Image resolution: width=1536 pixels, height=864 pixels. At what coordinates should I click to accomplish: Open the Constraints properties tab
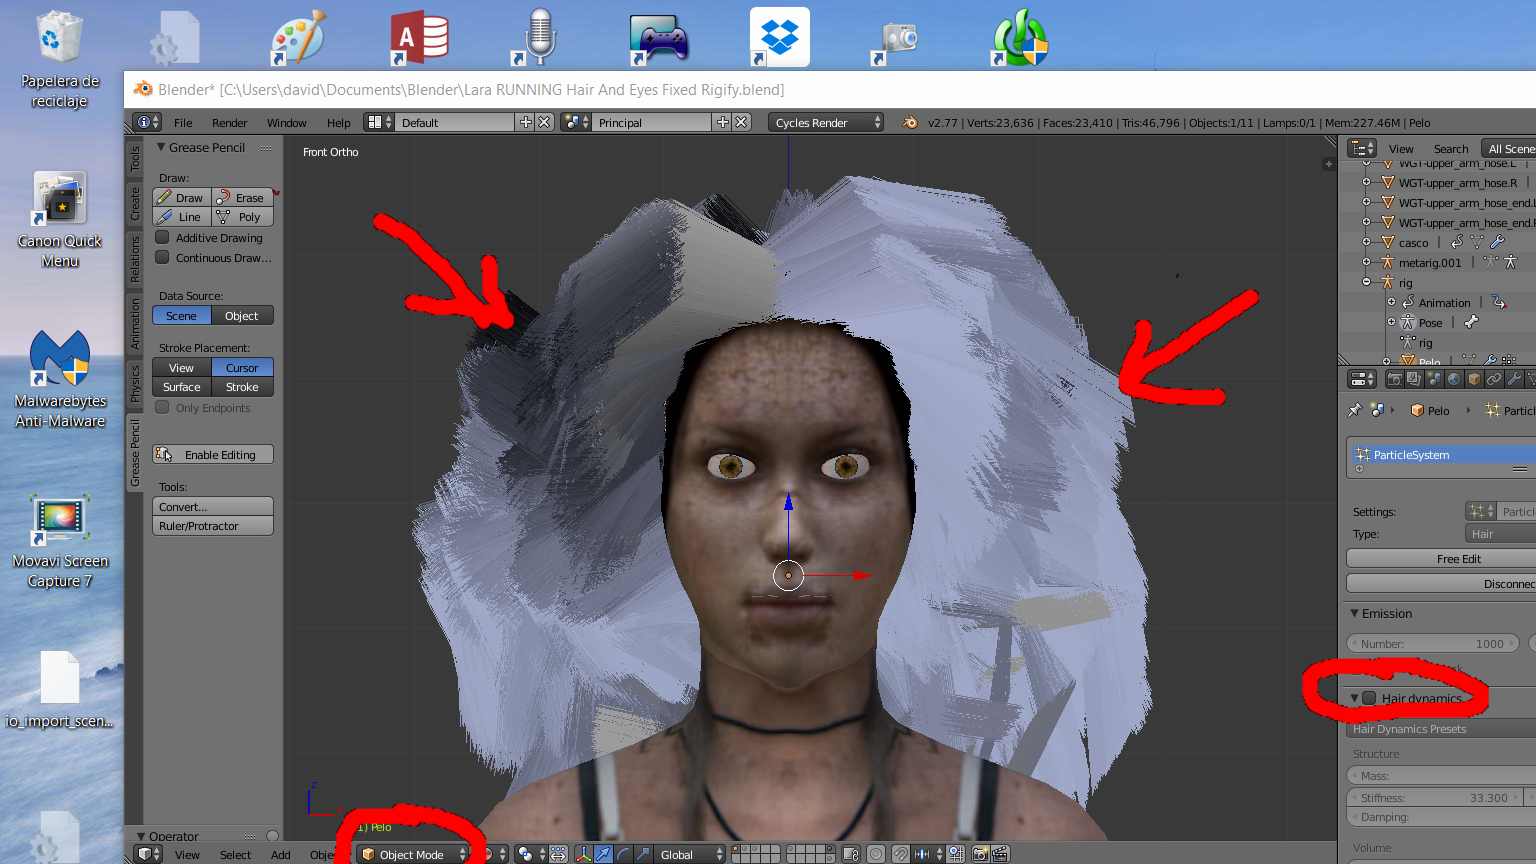pos(1494,379)
